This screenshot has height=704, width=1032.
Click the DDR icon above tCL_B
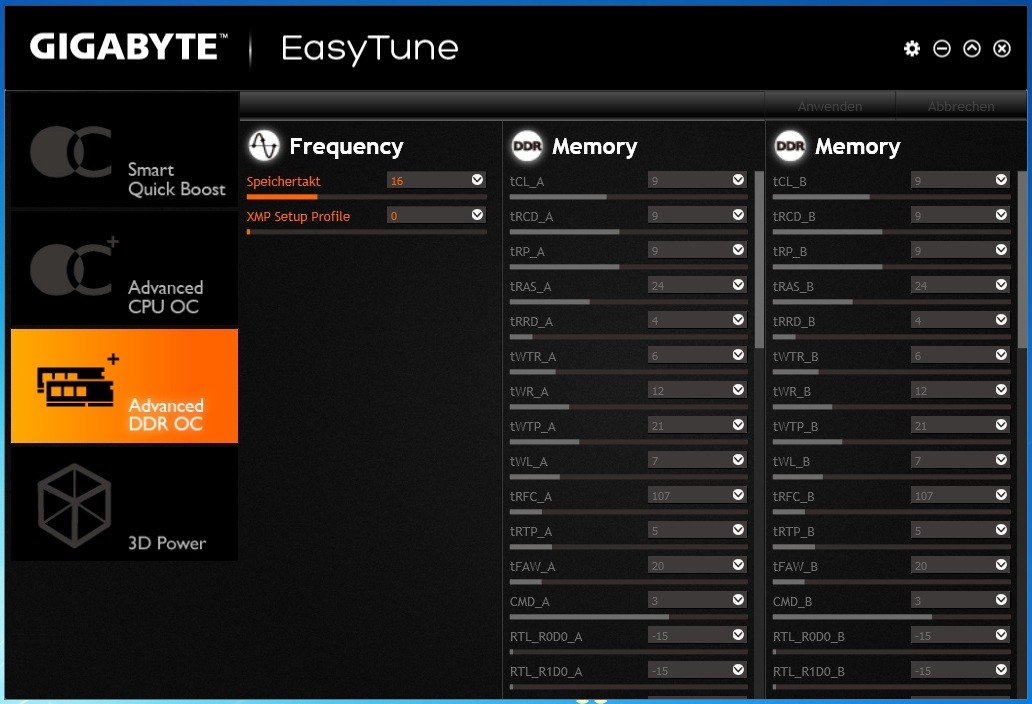click(x=790, y=145)
